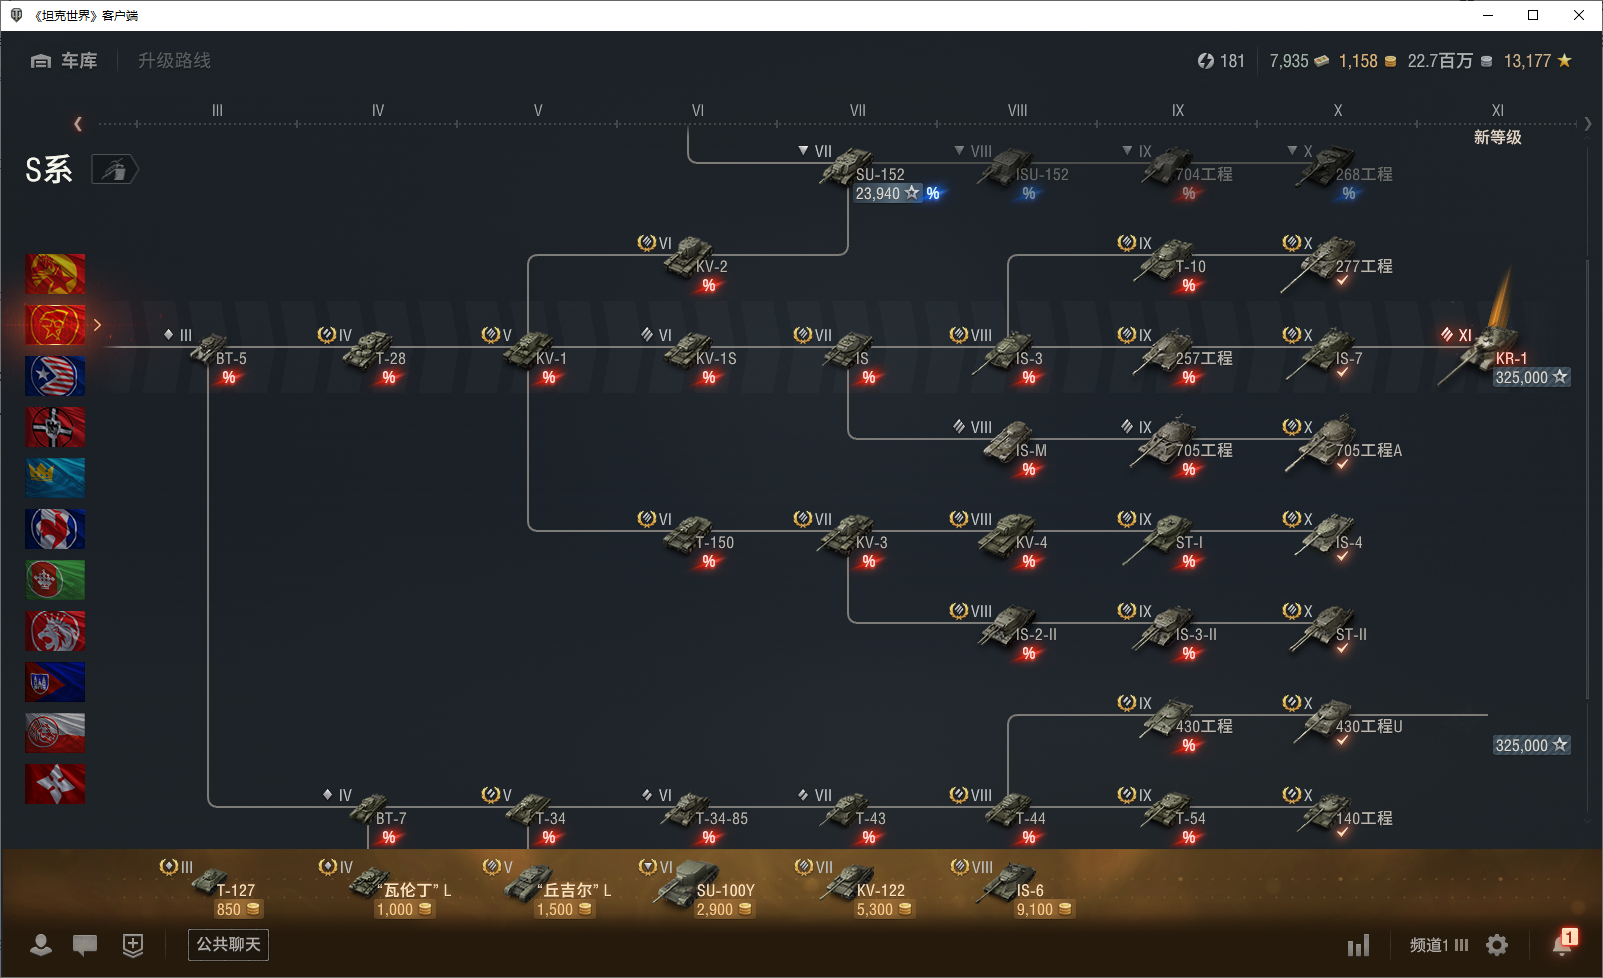Select the black cross red nation flag

[55, 427]
